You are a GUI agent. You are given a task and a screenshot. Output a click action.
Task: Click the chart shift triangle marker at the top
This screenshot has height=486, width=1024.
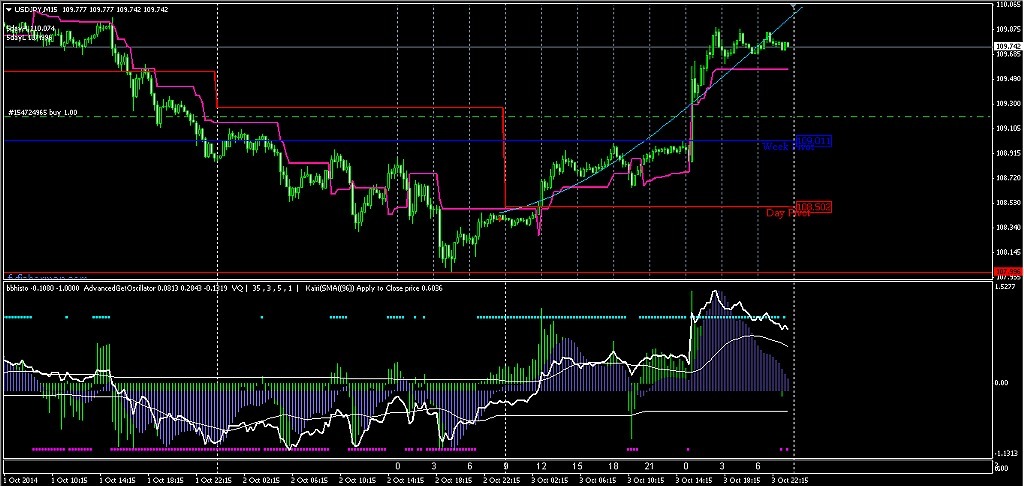(x=793, y=5)
